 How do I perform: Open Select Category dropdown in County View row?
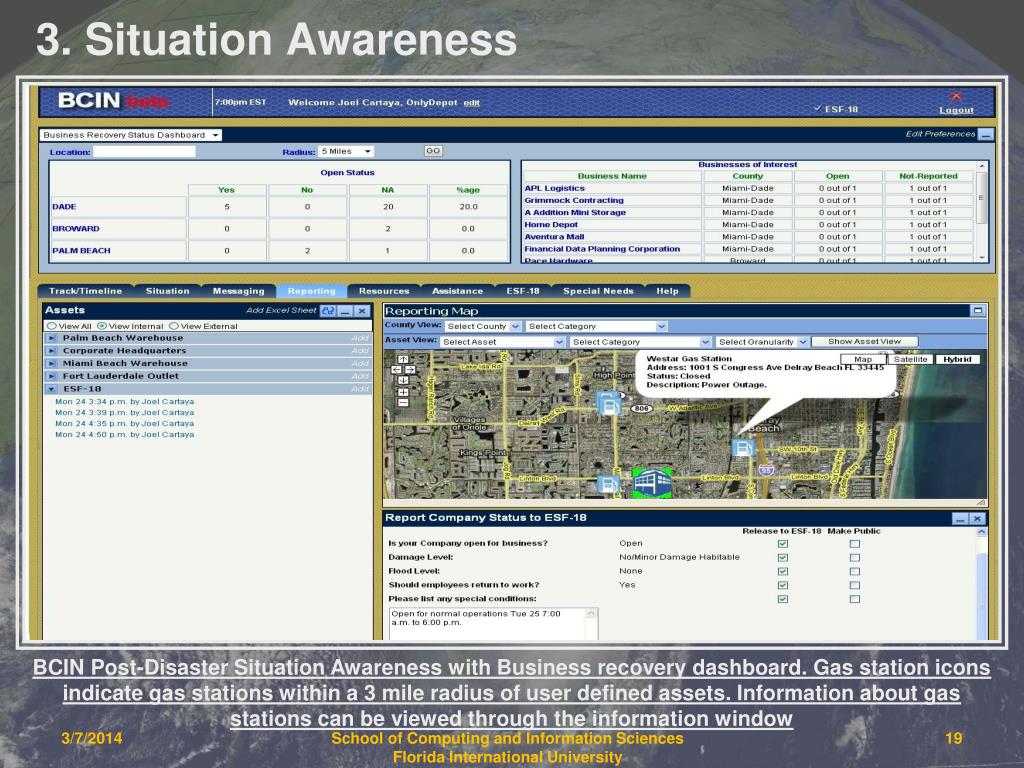596,326
